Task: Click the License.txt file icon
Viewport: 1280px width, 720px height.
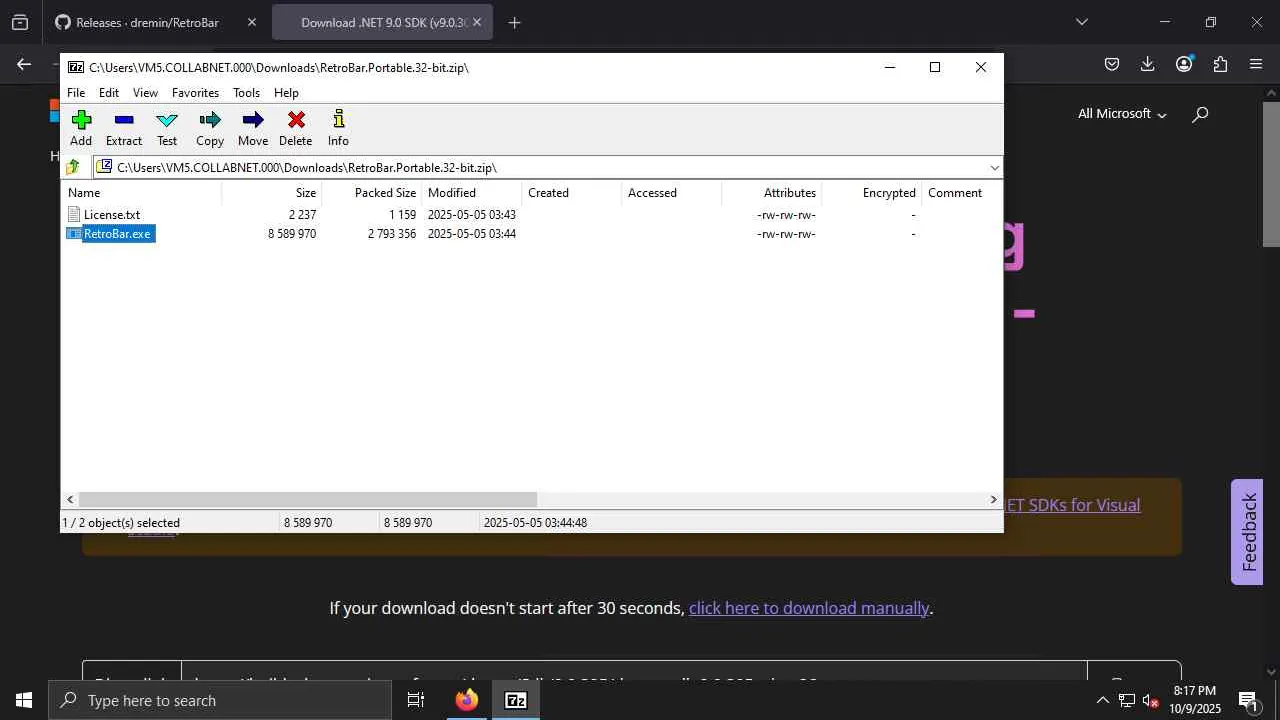Action: click(74, 214)
